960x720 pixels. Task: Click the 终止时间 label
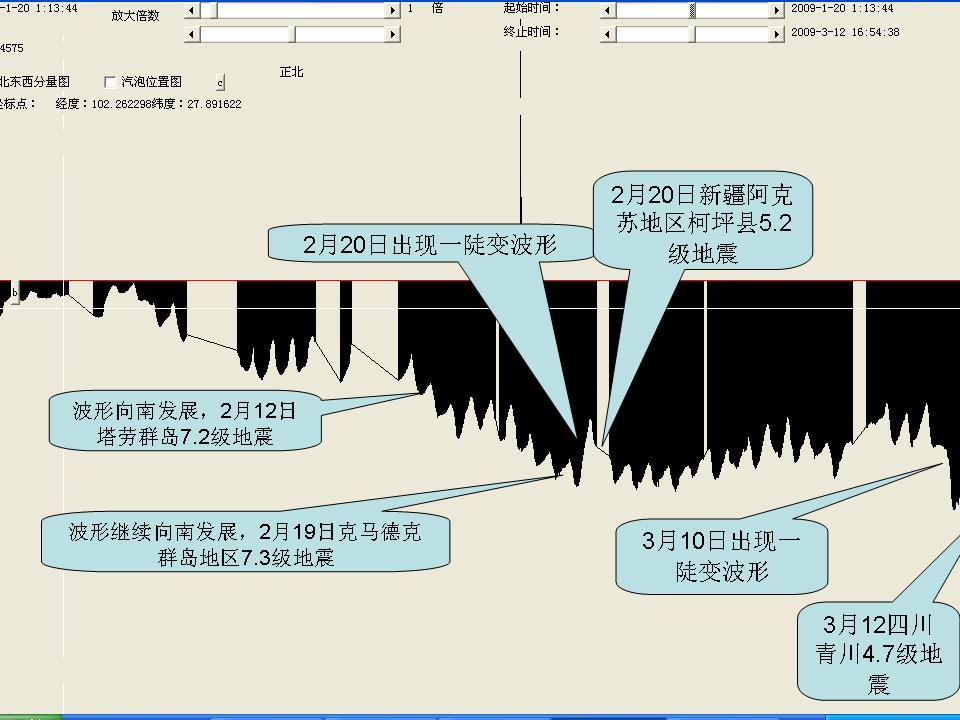(x=531, y=32)
